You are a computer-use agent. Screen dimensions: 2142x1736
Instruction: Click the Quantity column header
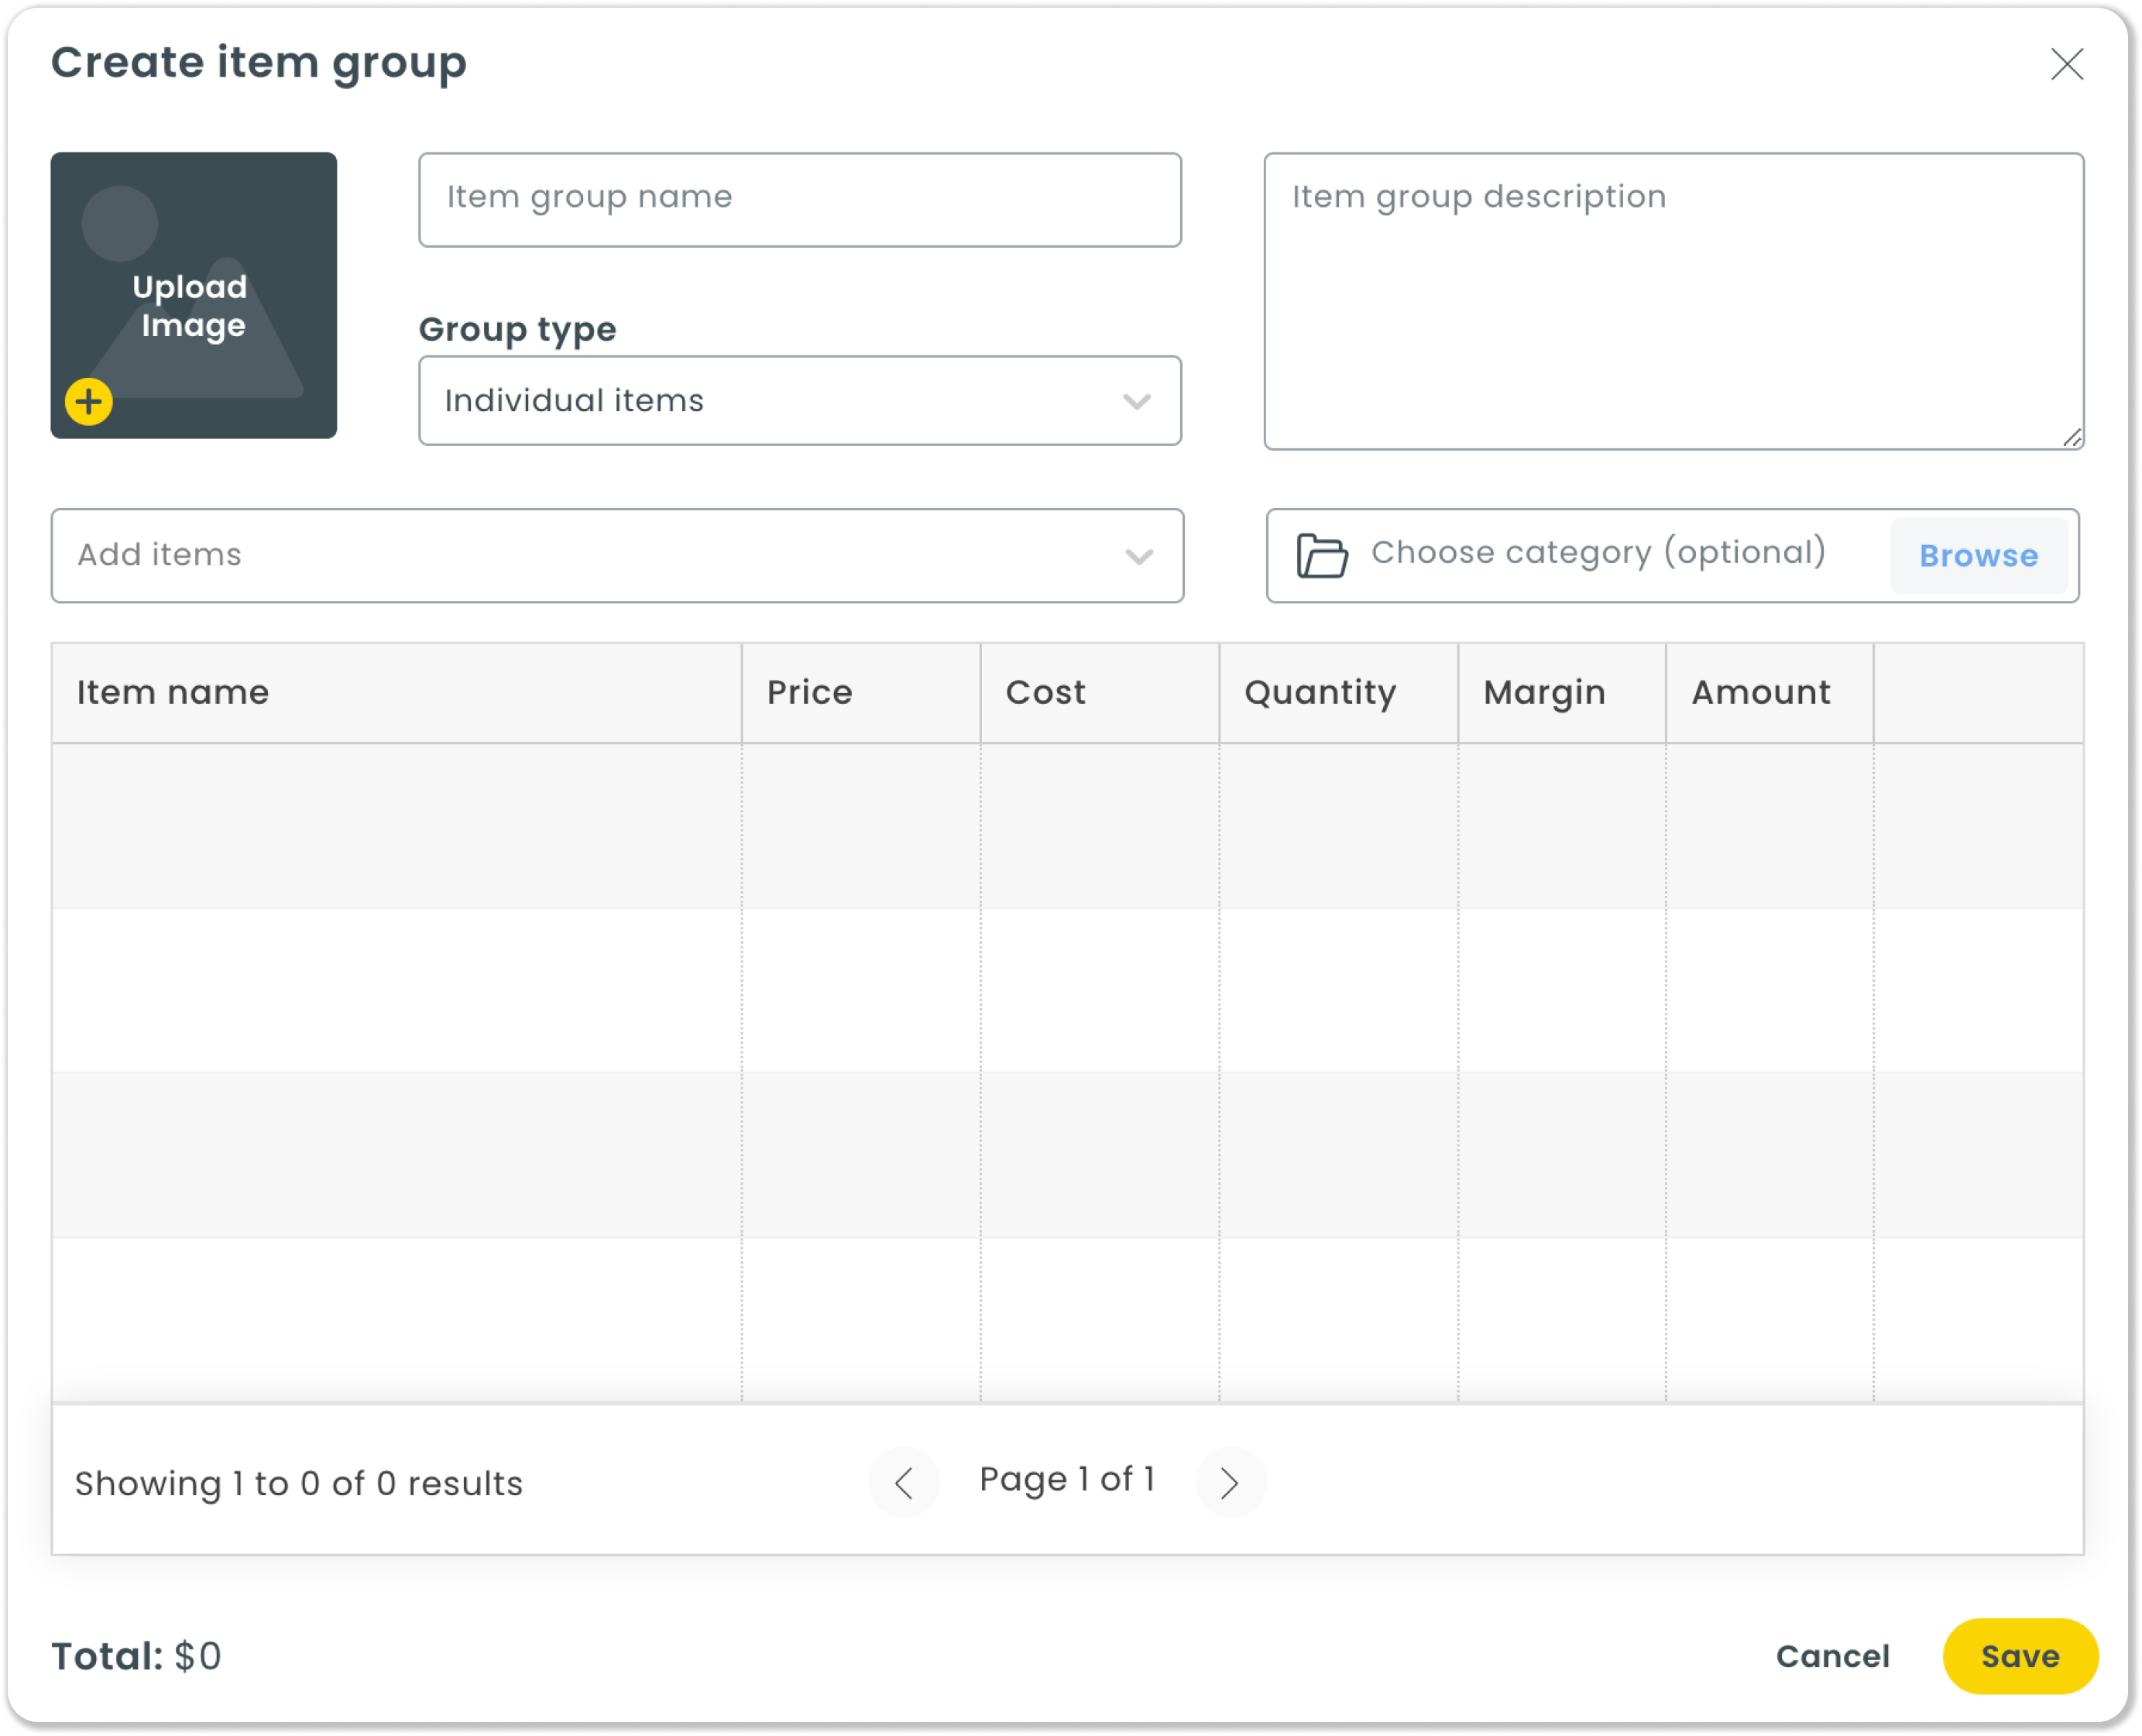[1319, 692]
